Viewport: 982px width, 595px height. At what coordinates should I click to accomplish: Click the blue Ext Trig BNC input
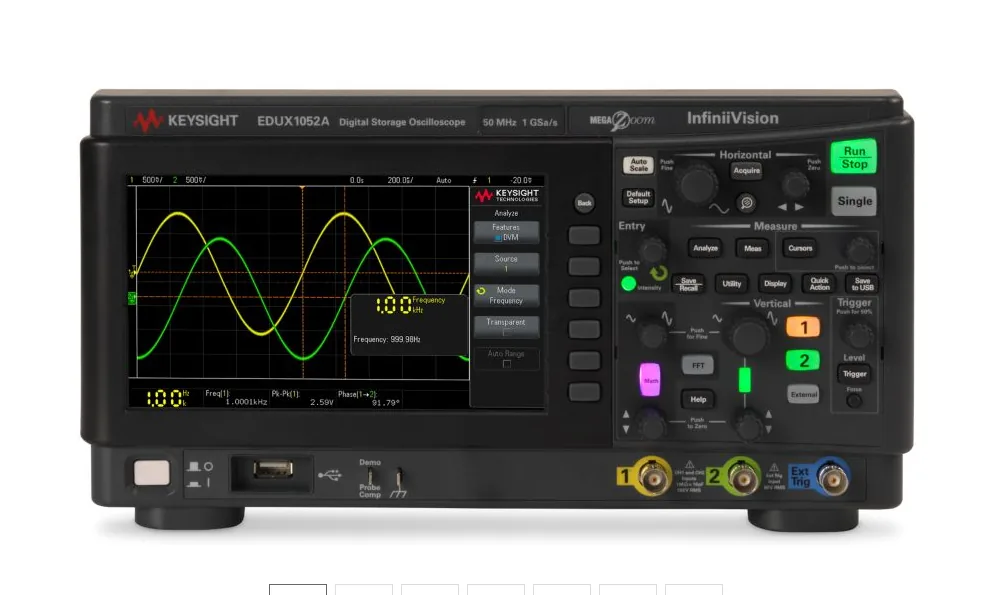[833, 477]
